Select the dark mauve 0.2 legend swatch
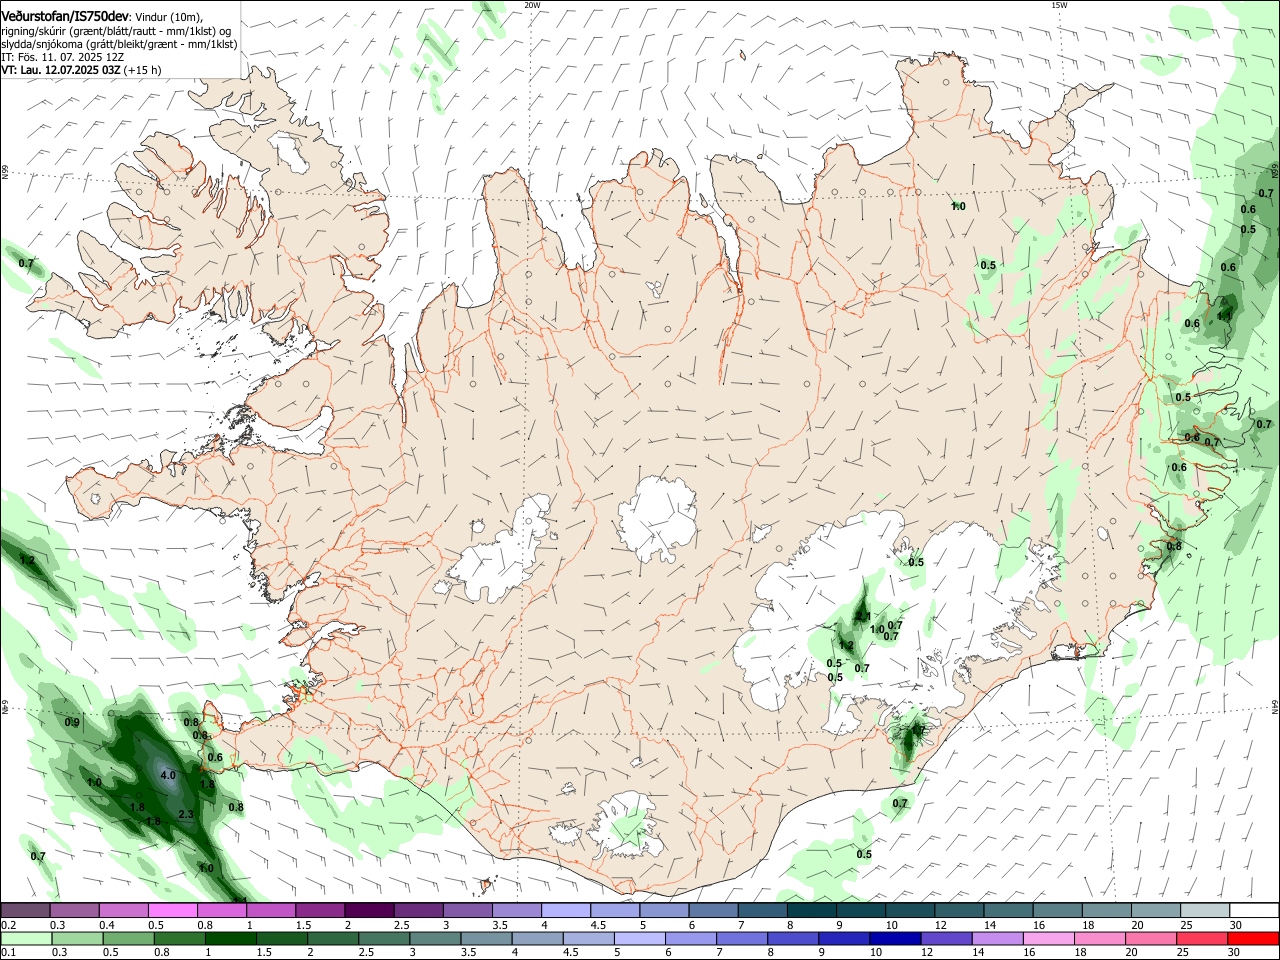The height and width of the screenshot is (960, 1280). pyautogui.click(x=25, y=911)
